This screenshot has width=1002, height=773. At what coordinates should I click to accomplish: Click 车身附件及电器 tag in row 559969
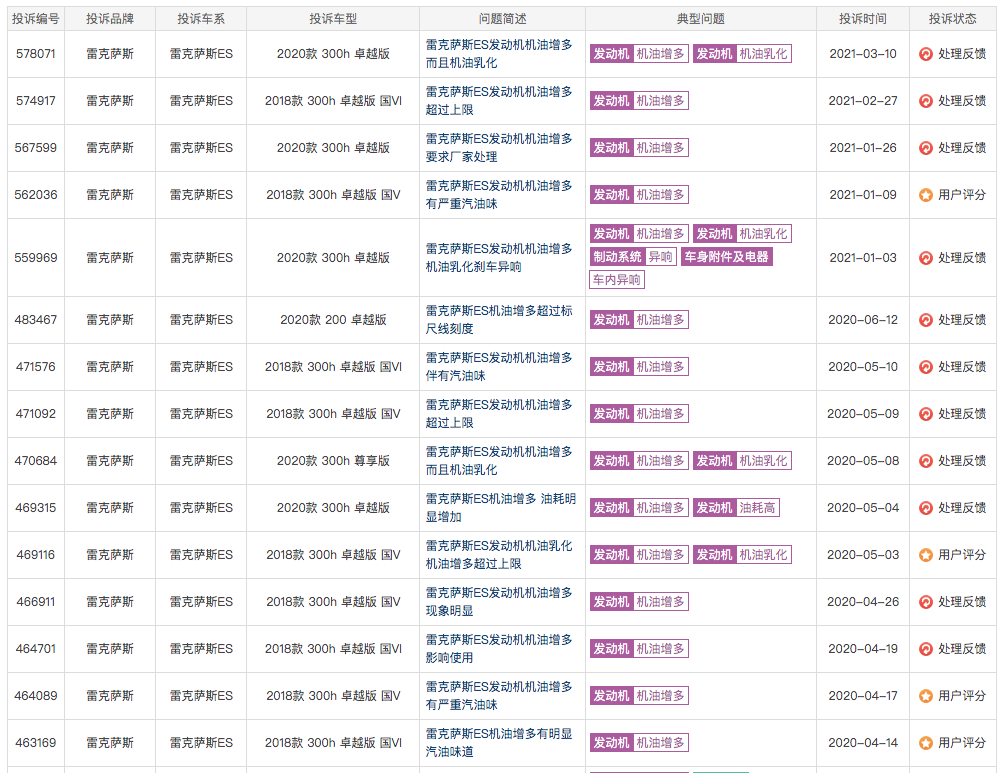727,257
